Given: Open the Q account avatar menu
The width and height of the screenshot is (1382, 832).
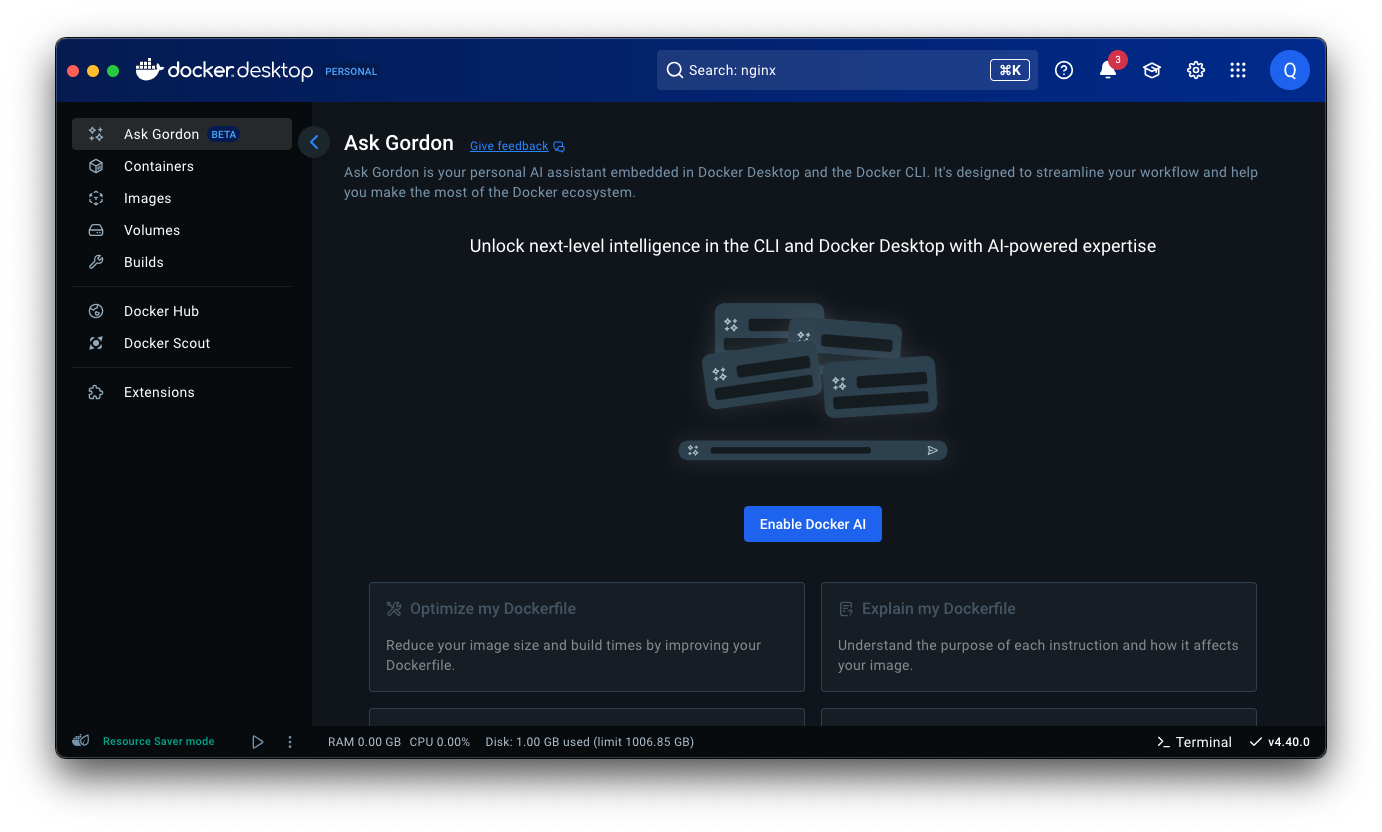Looking at the screenshot, I should pos(1290,70).
